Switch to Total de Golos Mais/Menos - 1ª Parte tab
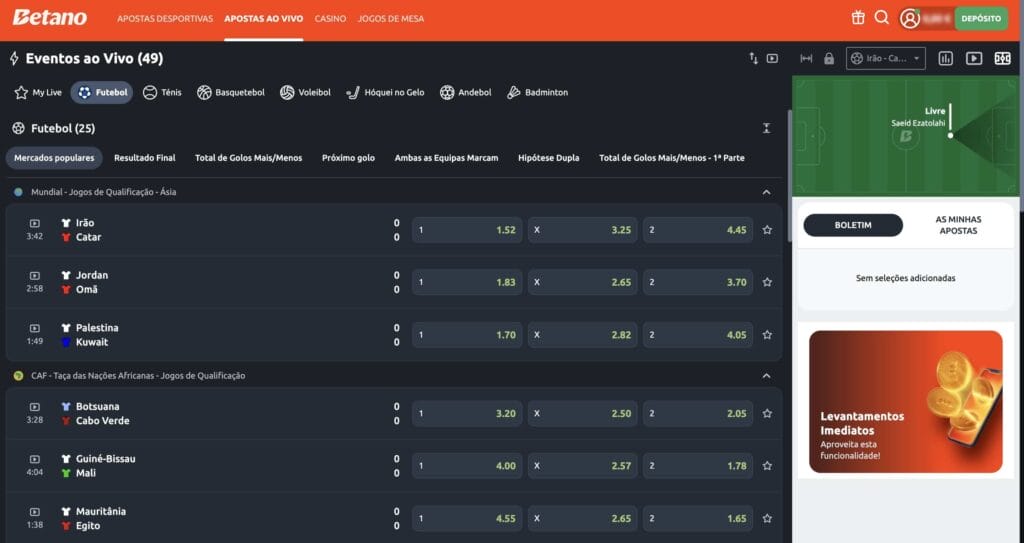Image resolution: width=1024 pixels, height=543 pixels. pyautogui.click(x=671, y=157)
